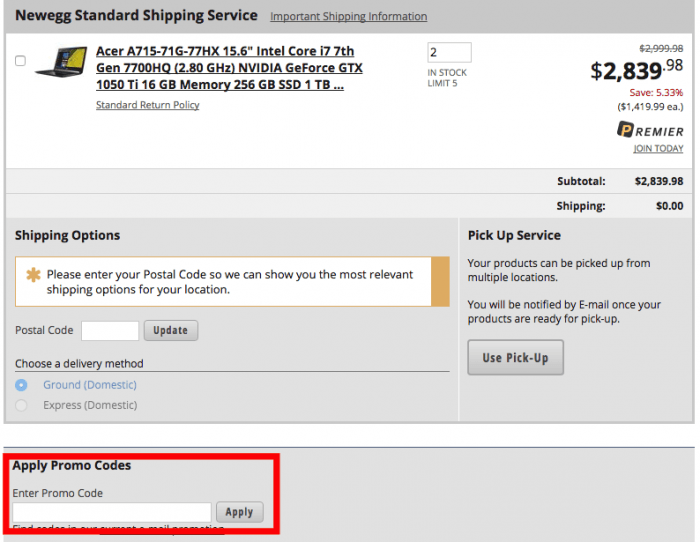
Task: Click the Subtotal amount $2,839.98
Action: point(659,181)
